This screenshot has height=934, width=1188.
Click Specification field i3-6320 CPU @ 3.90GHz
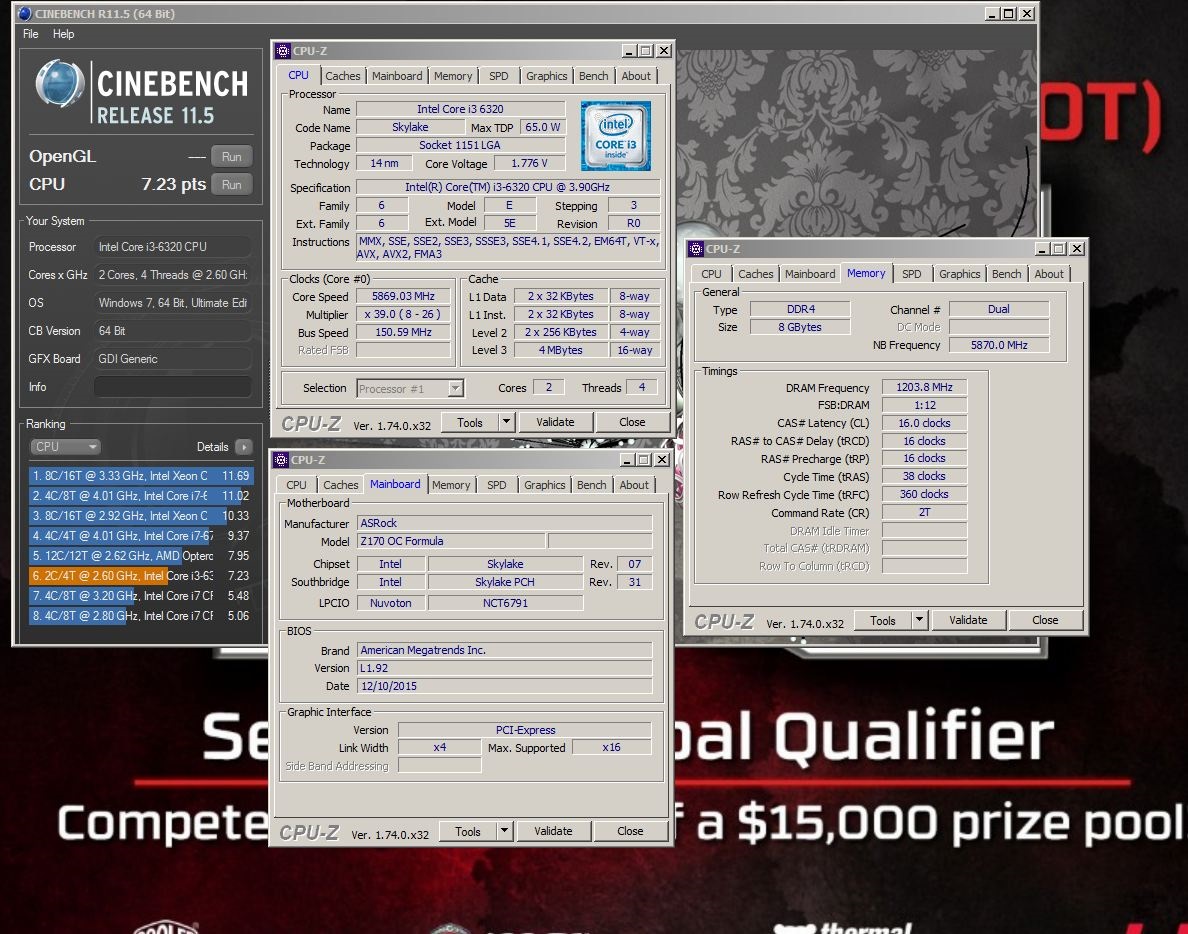[x=508, y=187]
